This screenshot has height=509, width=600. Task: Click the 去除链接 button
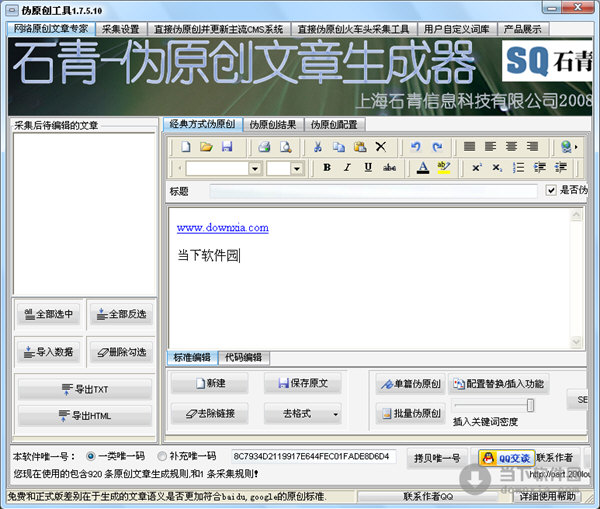tap(210, 414)
